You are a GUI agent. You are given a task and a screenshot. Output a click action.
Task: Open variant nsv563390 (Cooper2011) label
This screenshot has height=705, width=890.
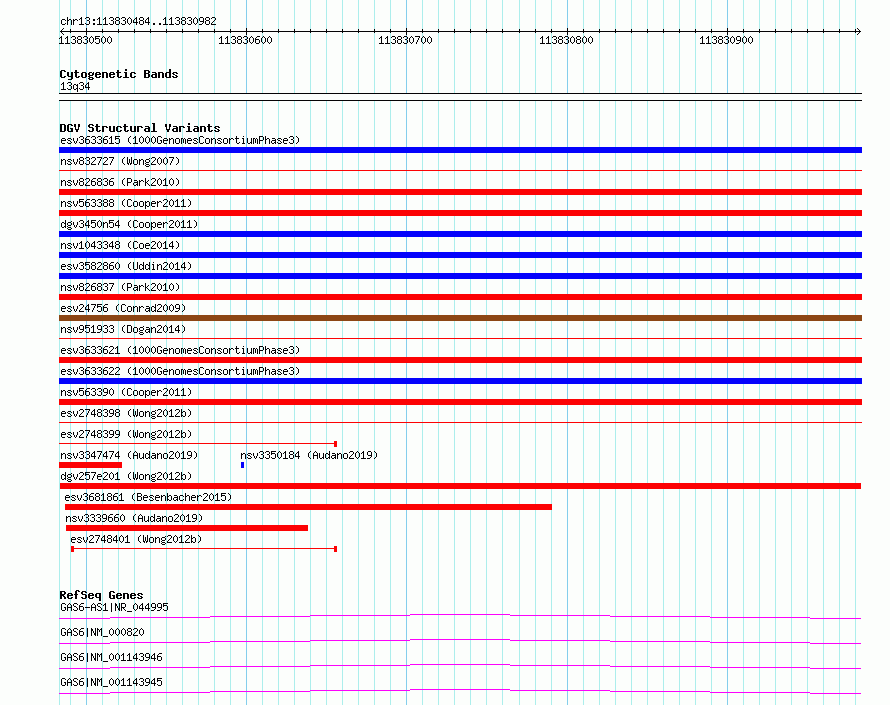tap(126, 392)
